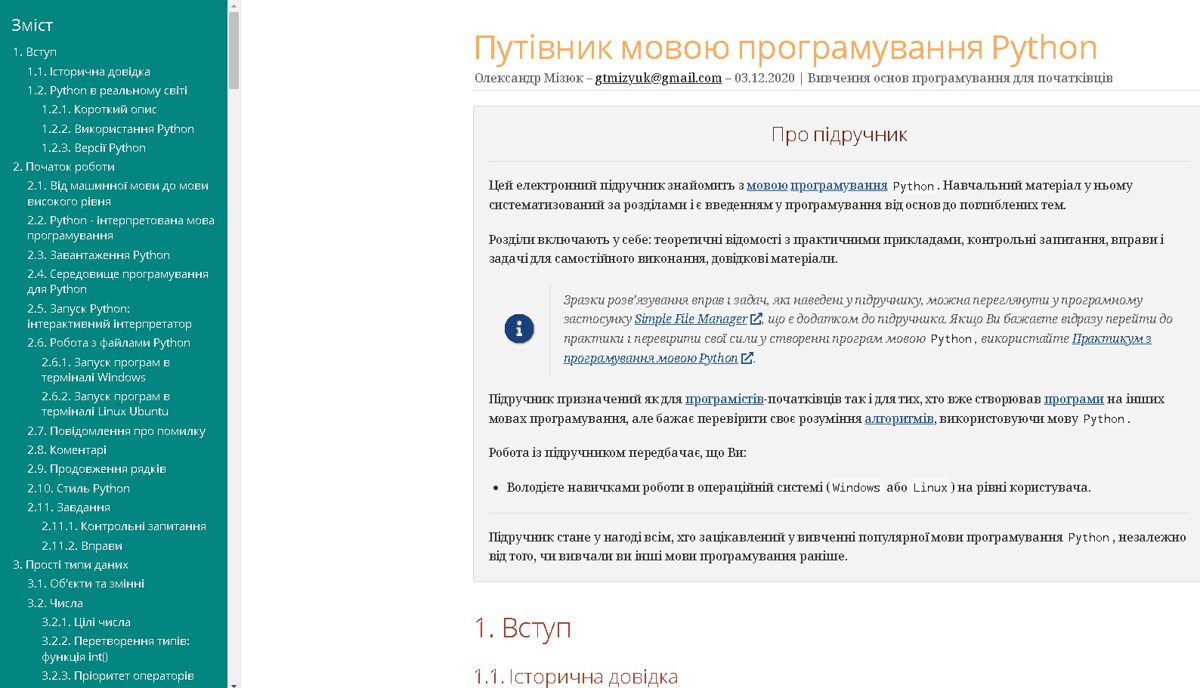Click the main heading 1. Вступ
Image resolution: width=1200 pixels, height=688 pixels.
(522, 629)
